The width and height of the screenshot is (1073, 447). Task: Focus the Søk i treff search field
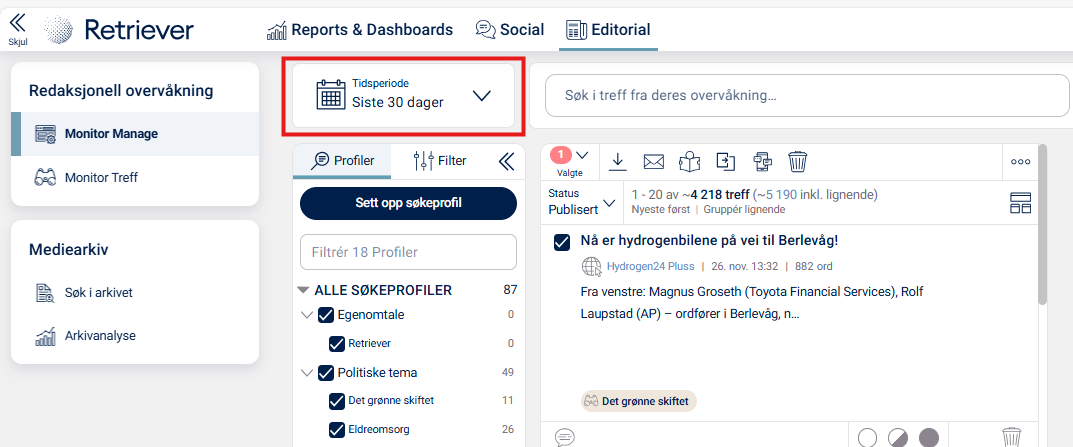tap(807, 95)
